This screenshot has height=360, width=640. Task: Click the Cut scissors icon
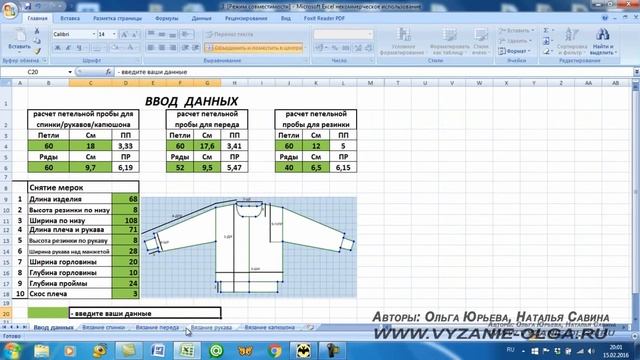click(x=37, y=31)
